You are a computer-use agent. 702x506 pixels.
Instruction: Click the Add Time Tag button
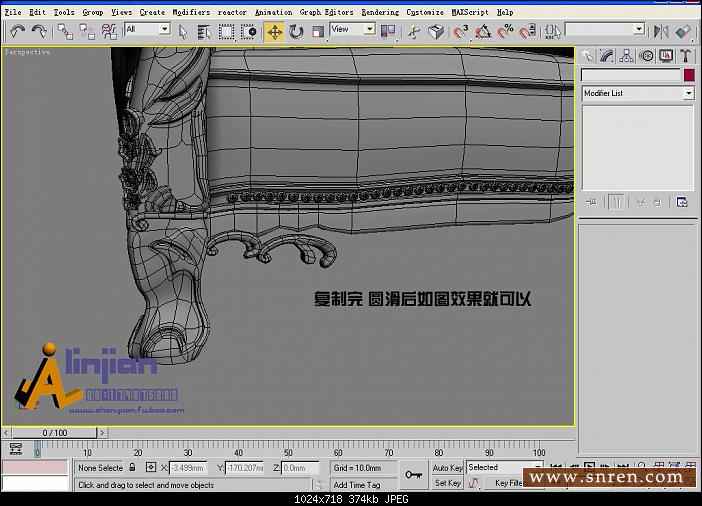tap(355, 484)
